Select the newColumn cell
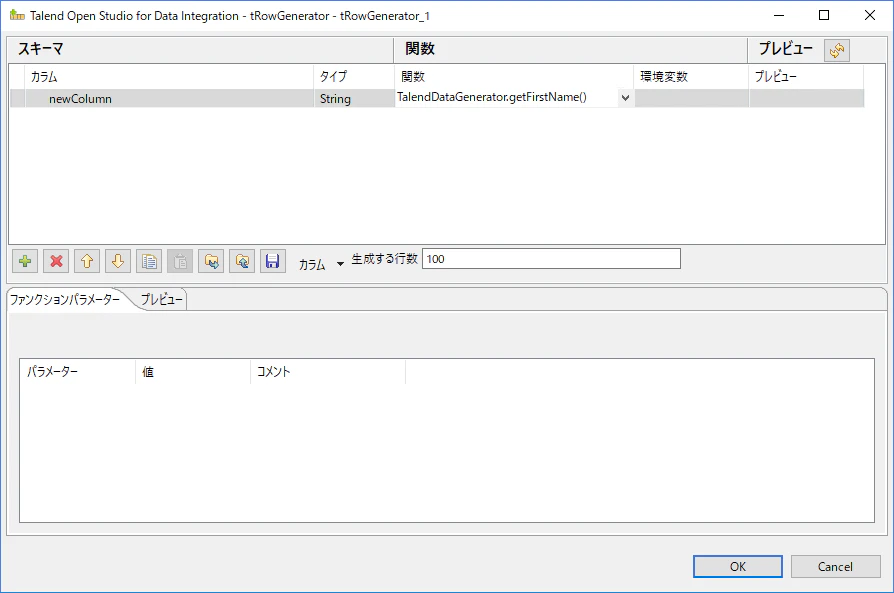Image resolution: width=894 pixels, height=593 pixels. 169,99
